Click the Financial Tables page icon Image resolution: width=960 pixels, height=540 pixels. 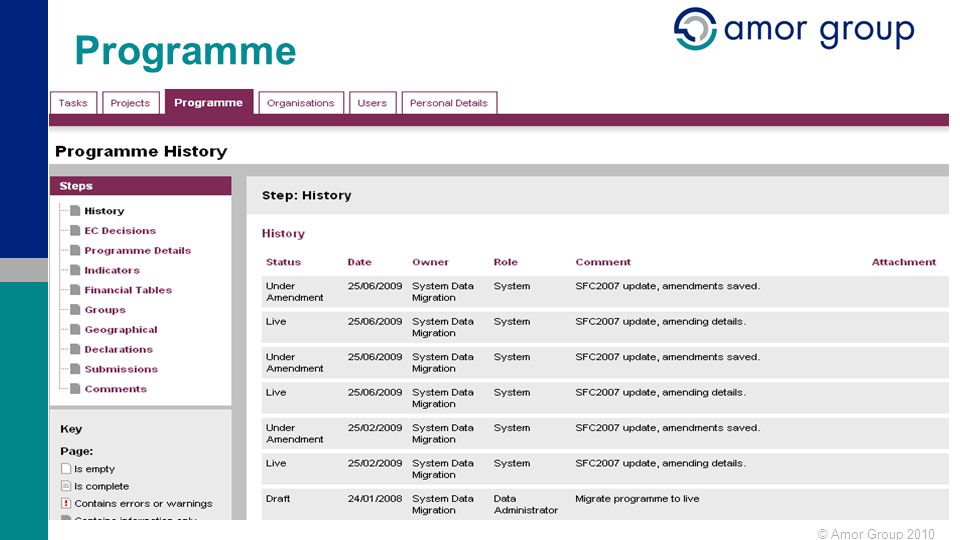pyautogui.click(x=75, y=290)
